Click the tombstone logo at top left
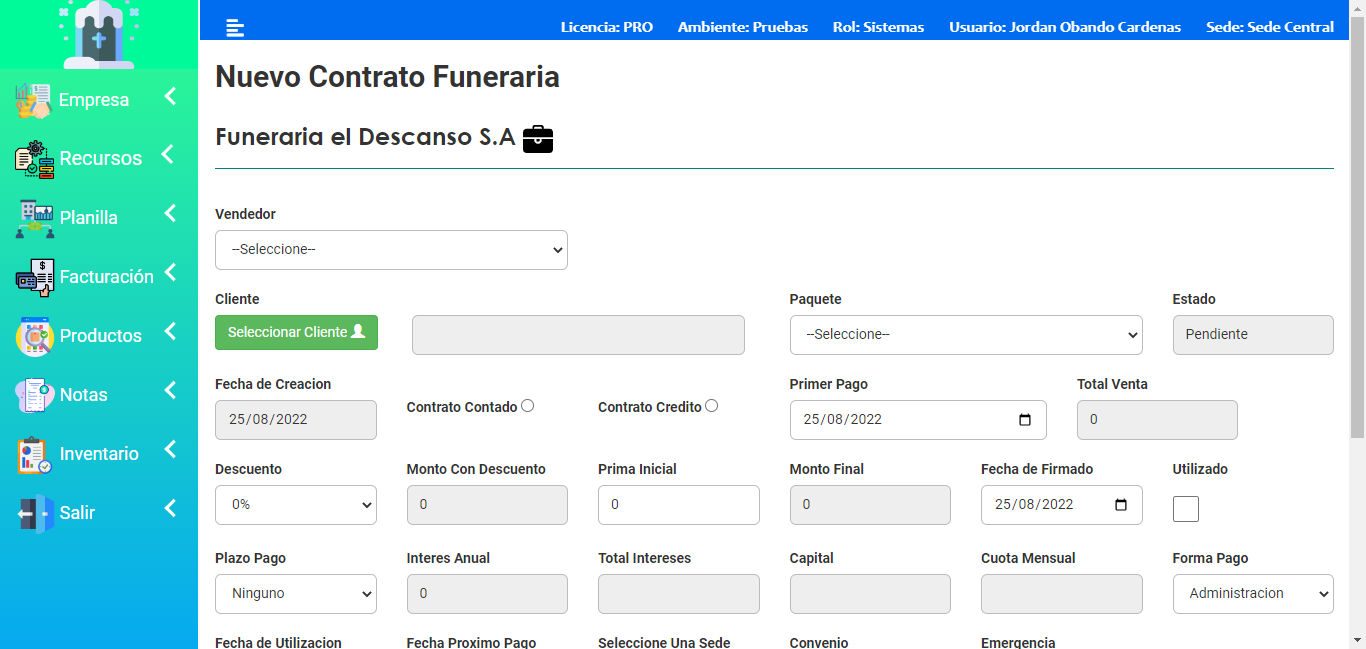Screen dimensions: 1366x649 pyautogui.click(x=98, y=34)
